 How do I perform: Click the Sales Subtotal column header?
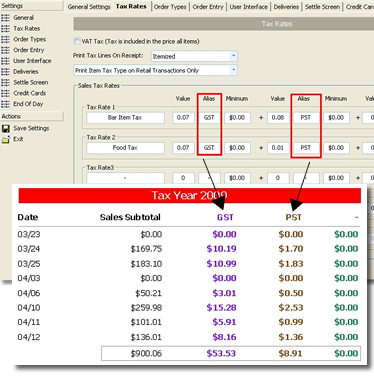tap(130, 217)
